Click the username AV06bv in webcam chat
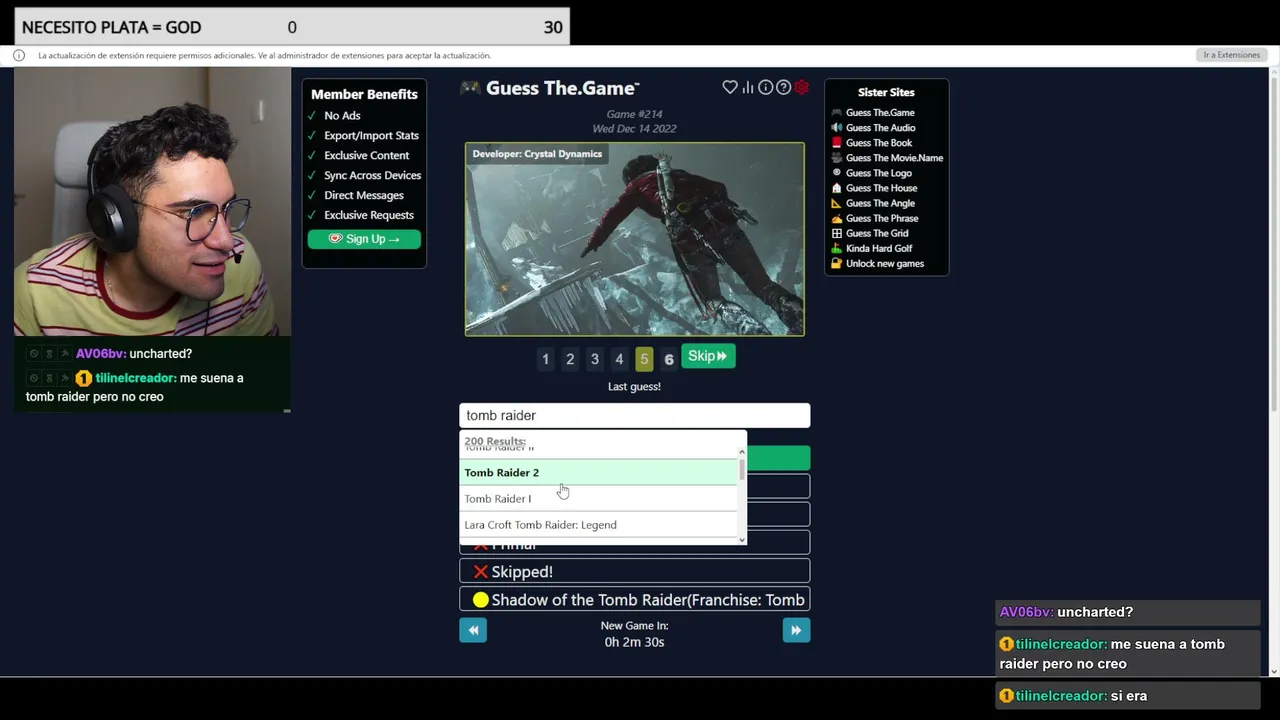The height and width of the screenshot is (720, 1280). click(x=101, y=354)
